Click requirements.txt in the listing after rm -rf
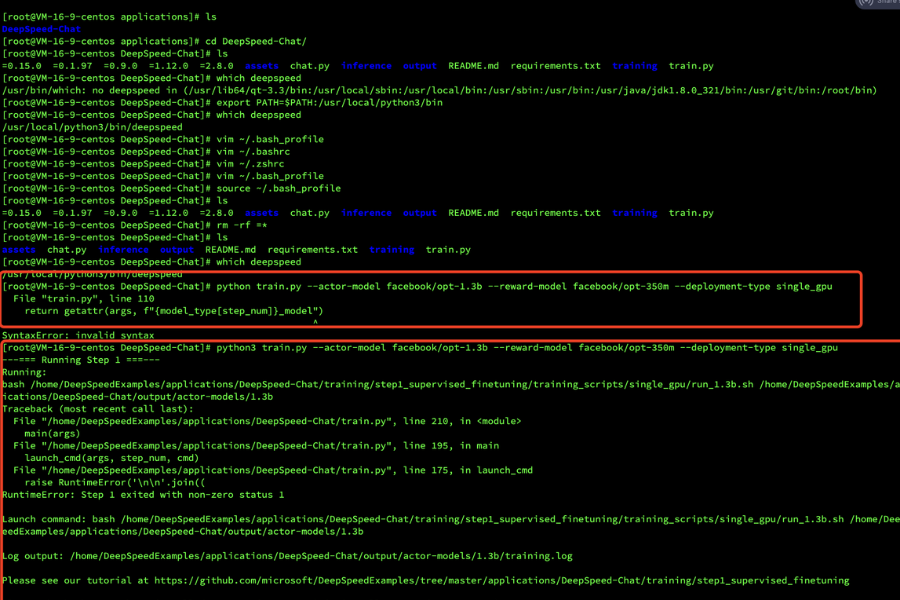The height and width of the screenshot is (600, 900). (312, 250)
